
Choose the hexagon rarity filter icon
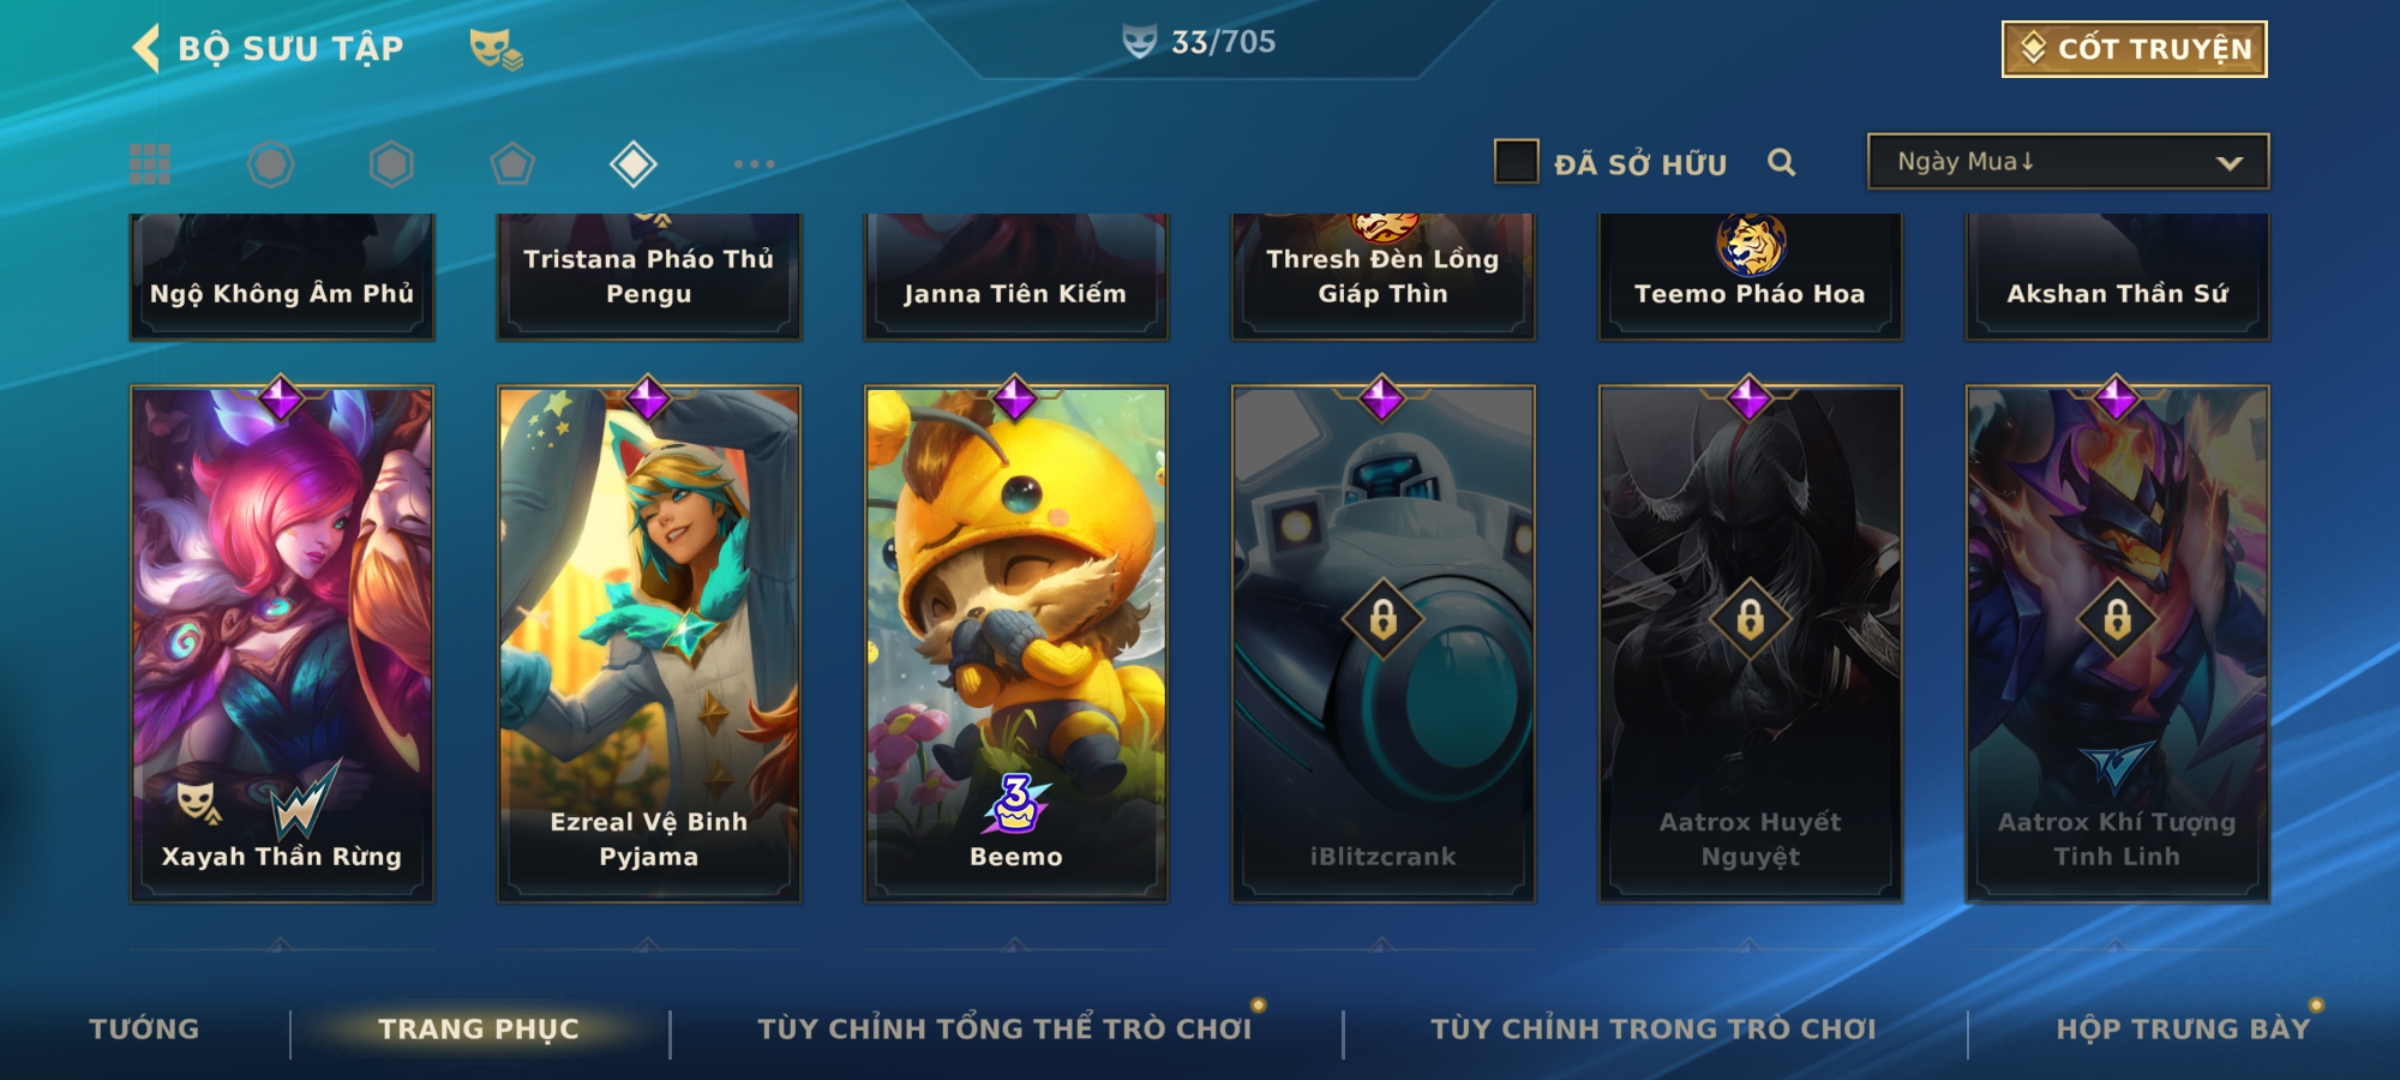click(x=391, y=164)
